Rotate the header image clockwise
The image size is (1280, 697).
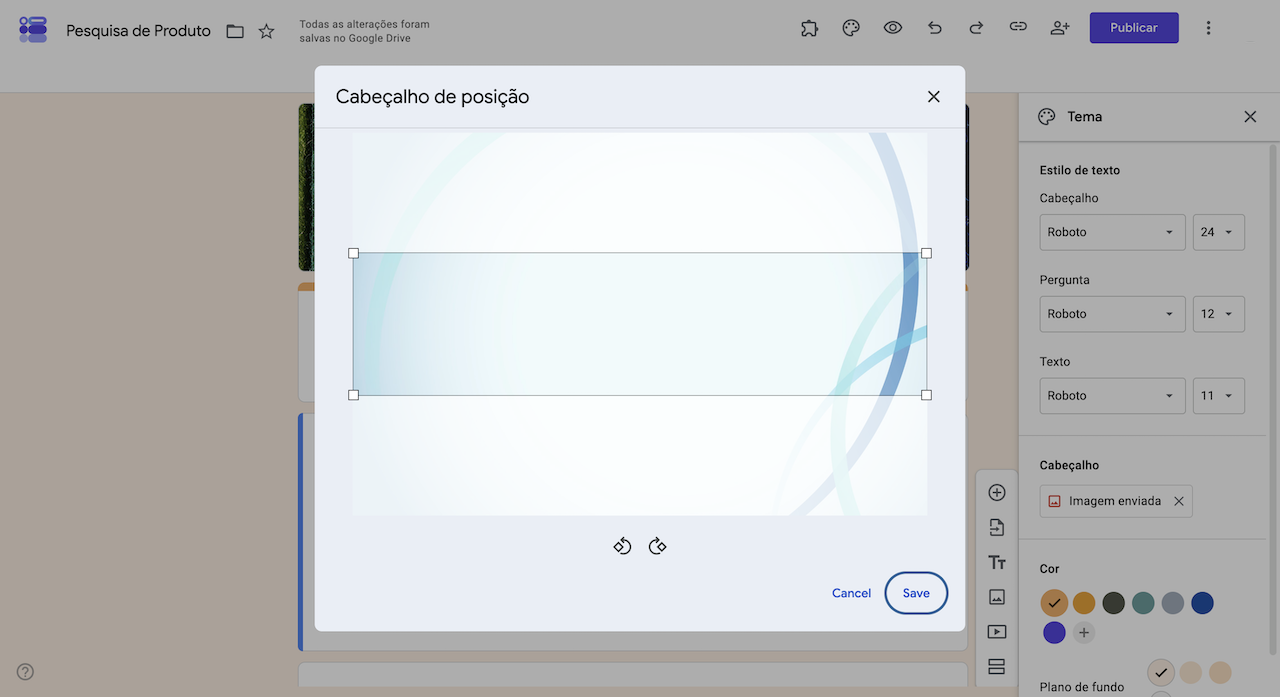[x=657, y=546]
